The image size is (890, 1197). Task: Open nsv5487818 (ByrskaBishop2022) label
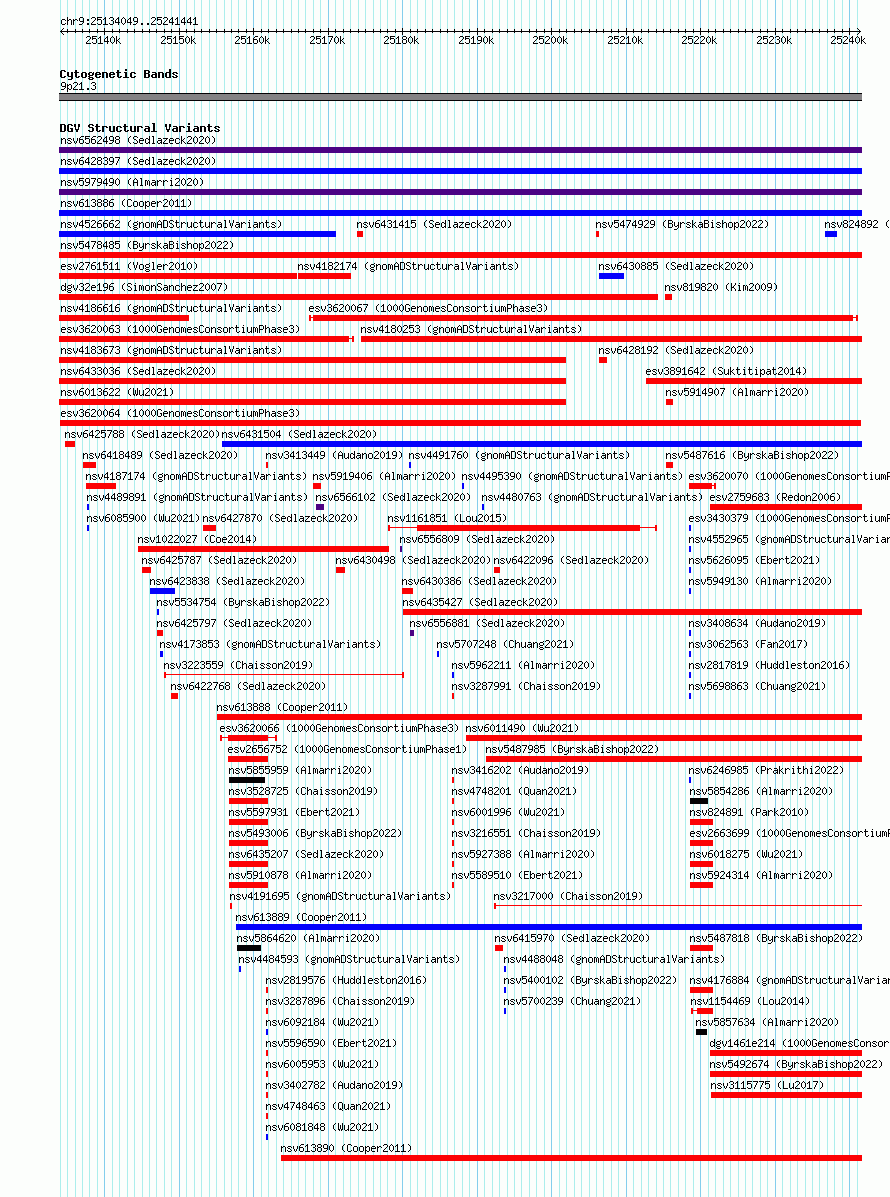point(776,938)
